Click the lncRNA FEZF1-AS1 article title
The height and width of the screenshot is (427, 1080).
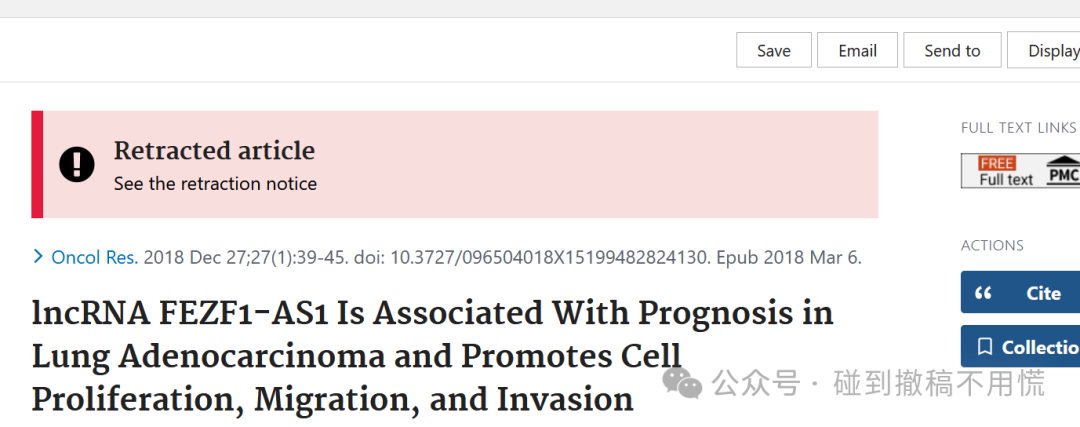(432, 357)
